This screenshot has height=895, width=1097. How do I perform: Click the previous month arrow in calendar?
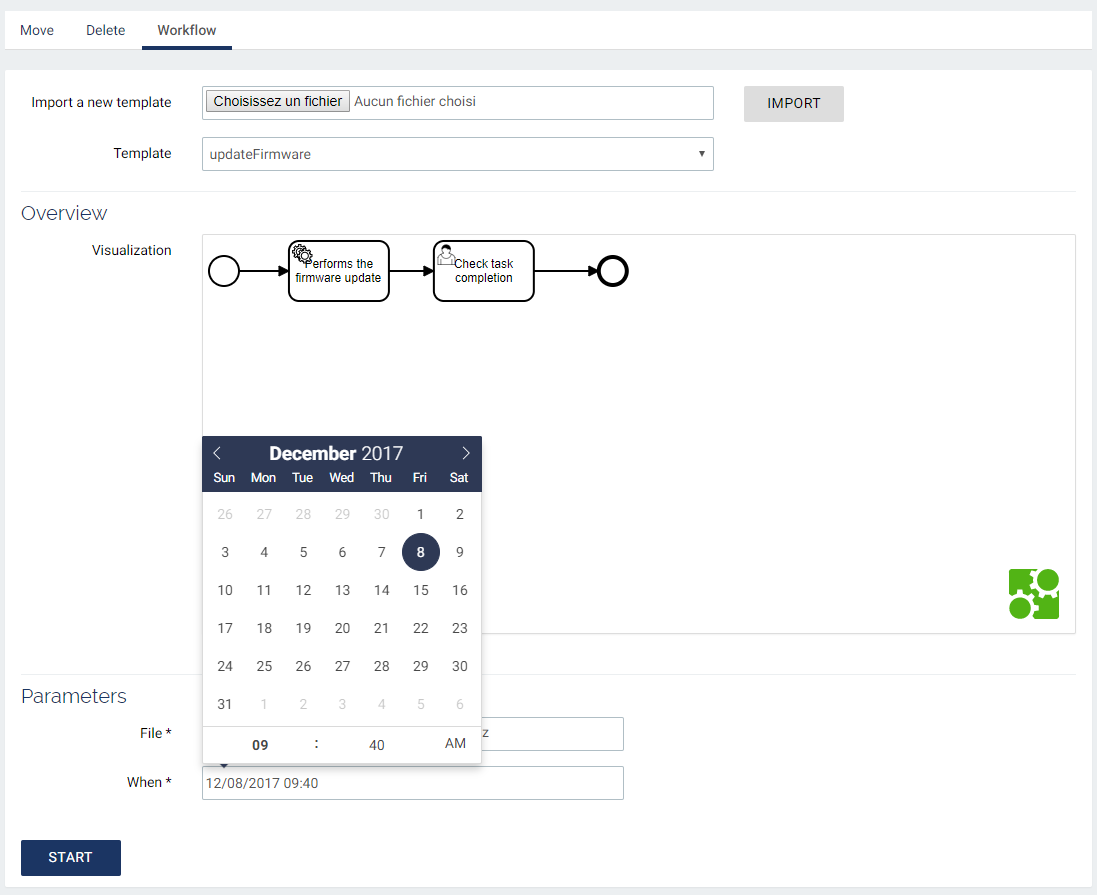tap(217, 453)
